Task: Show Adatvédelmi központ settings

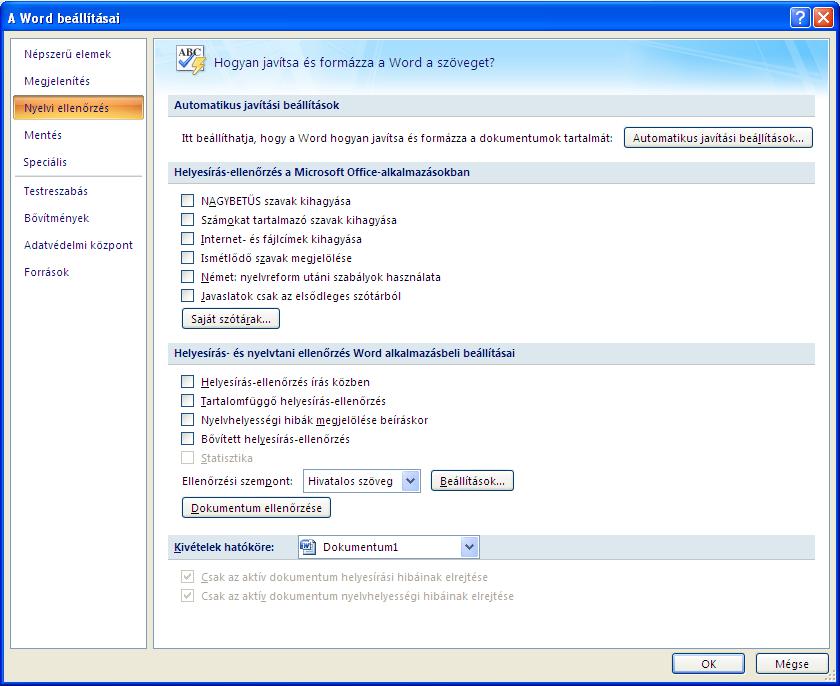Action: point(78,245)
